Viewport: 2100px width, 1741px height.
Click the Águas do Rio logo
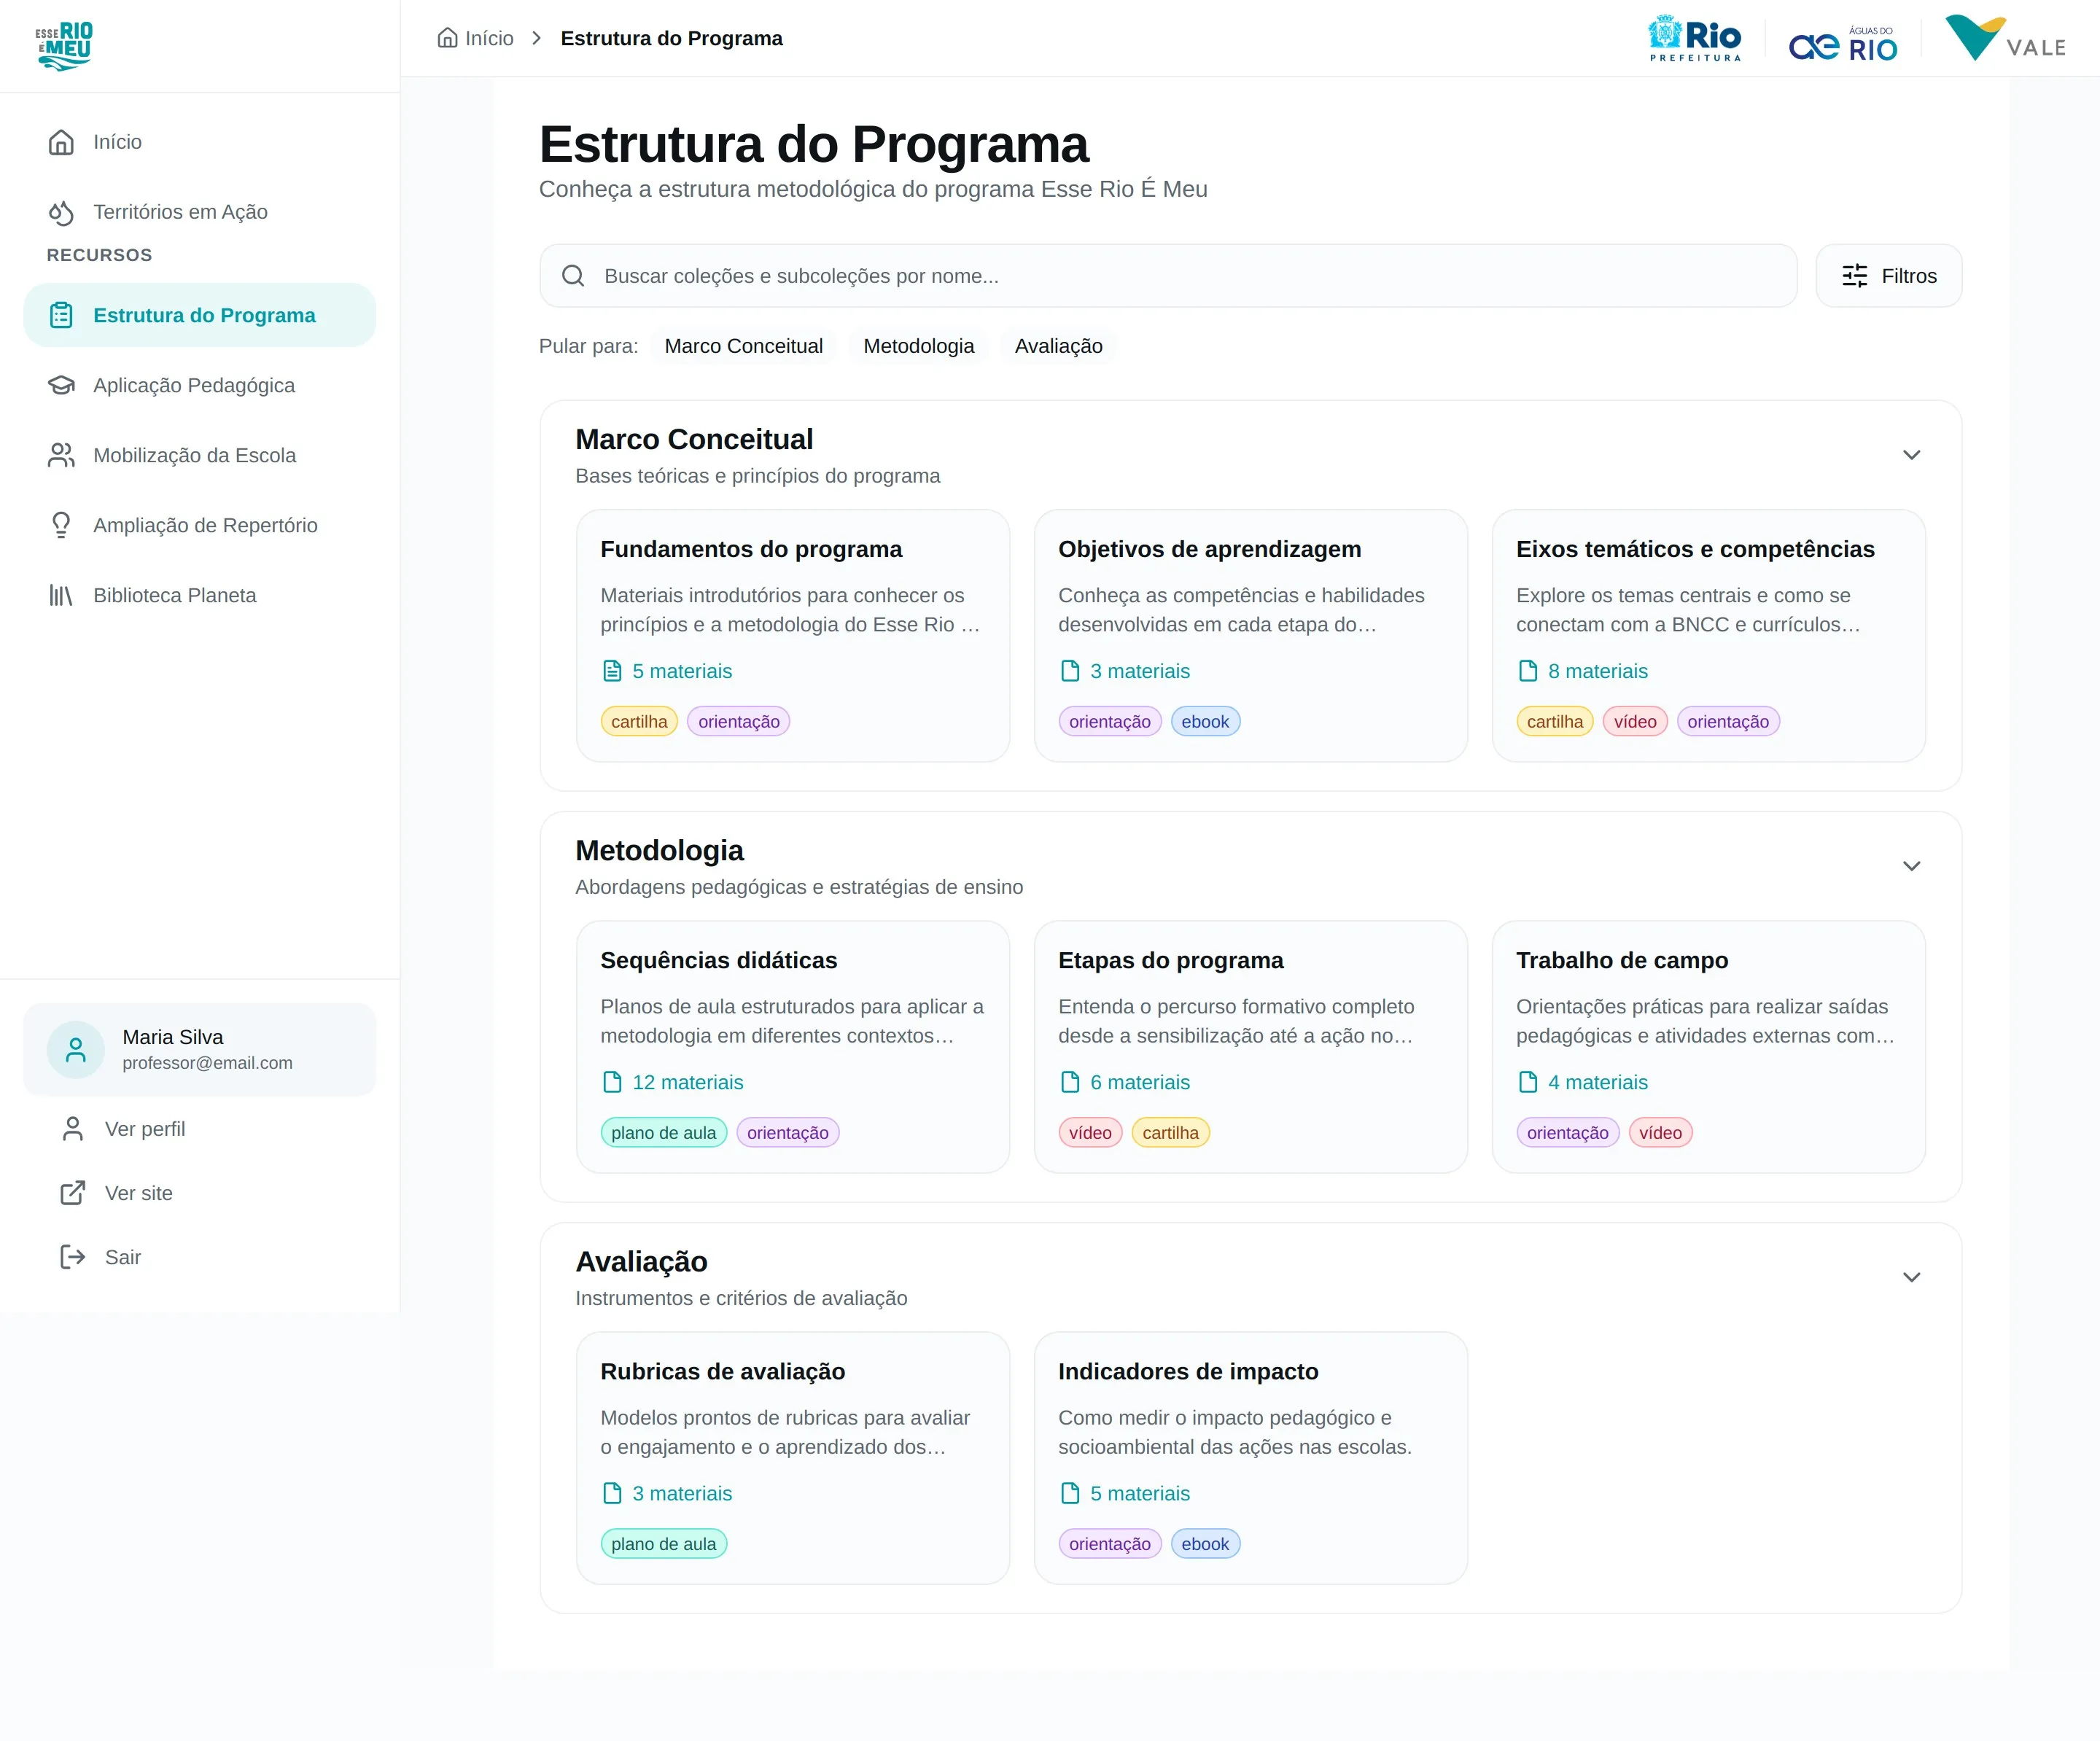[1843, 44]
